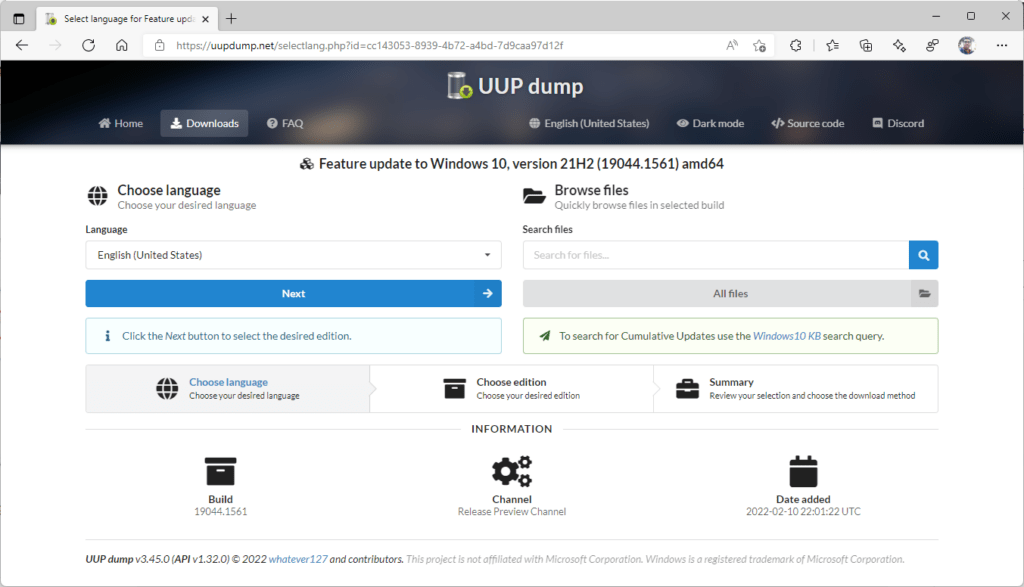The height and width of the screenshot is (587, 1024).
Task: Open the tab actions menu icon
Action: coord(19,18)
